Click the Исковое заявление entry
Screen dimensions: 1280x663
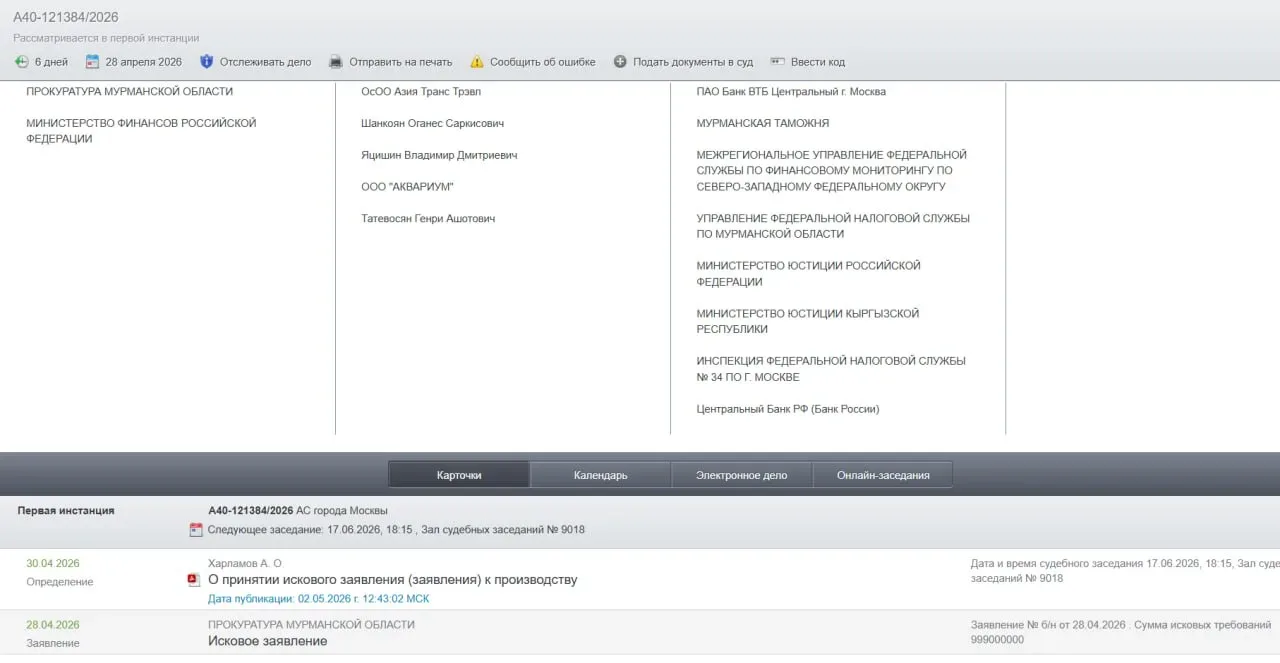(267, 641)
